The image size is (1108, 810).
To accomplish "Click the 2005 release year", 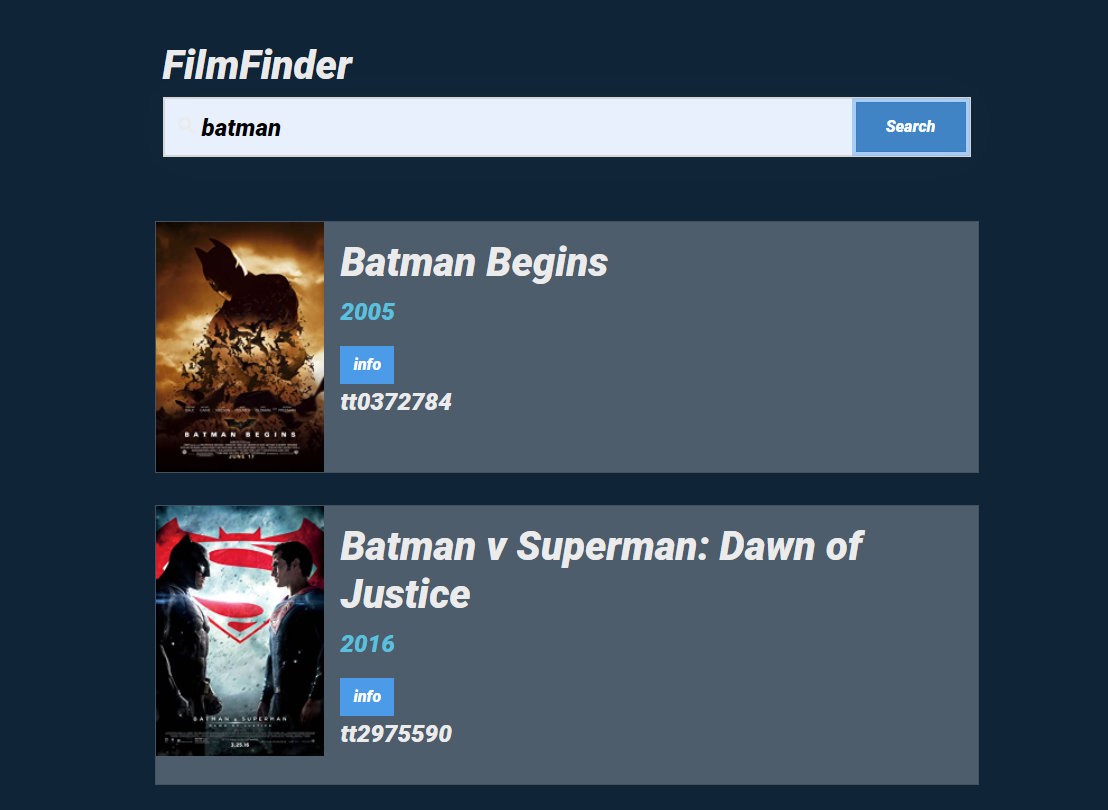I will 367,312.
